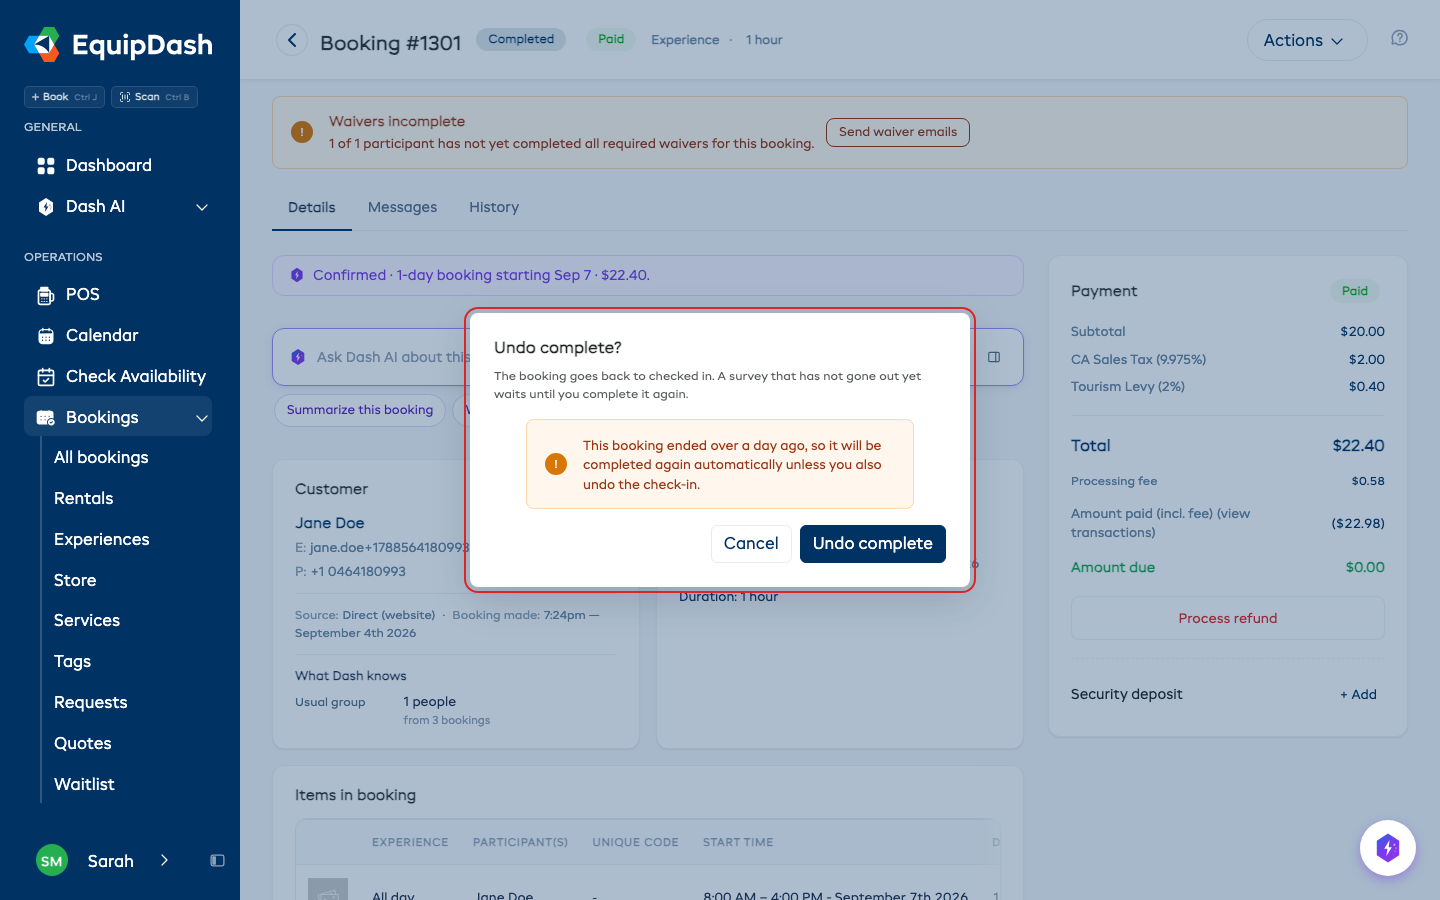Expand the Dash AI submenu chevron
This screenshot has width=1440, height=900.
[x=202, y=207]
